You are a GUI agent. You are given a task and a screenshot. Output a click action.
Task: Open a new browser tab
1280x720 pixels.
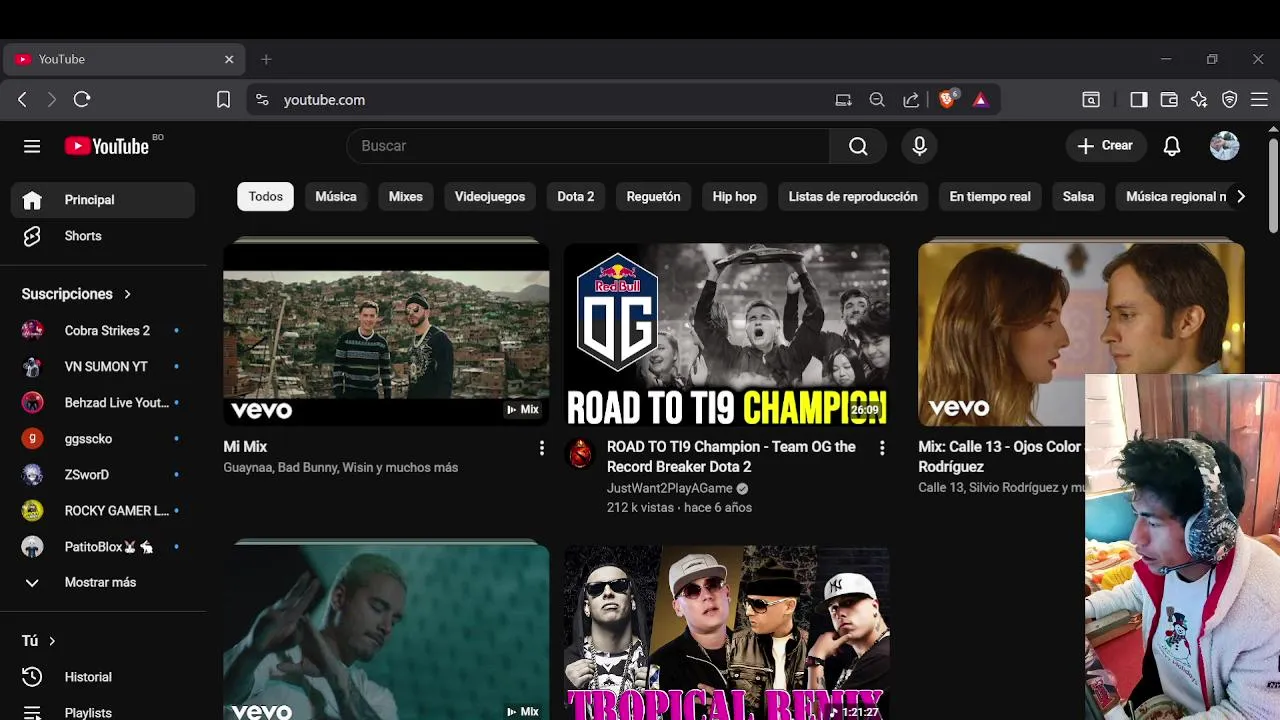266,59
